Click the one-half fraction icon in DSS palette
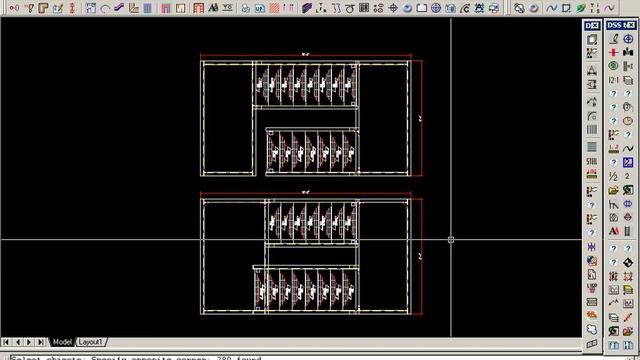The width and height of the screenshot is (640, 360). 613,176
